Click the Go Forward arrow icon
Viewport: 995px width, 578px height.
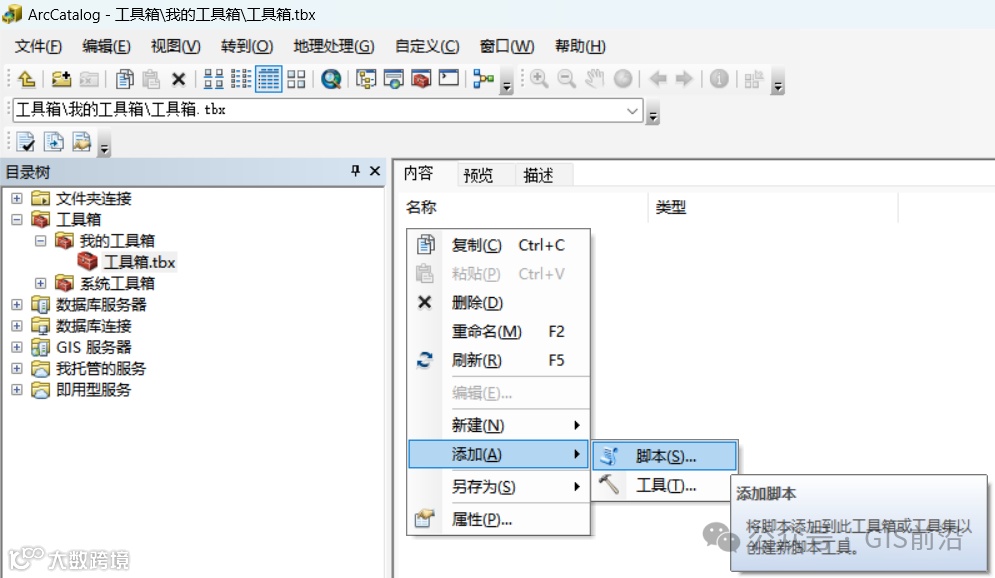pyautogui.click(x=684, y=79)
